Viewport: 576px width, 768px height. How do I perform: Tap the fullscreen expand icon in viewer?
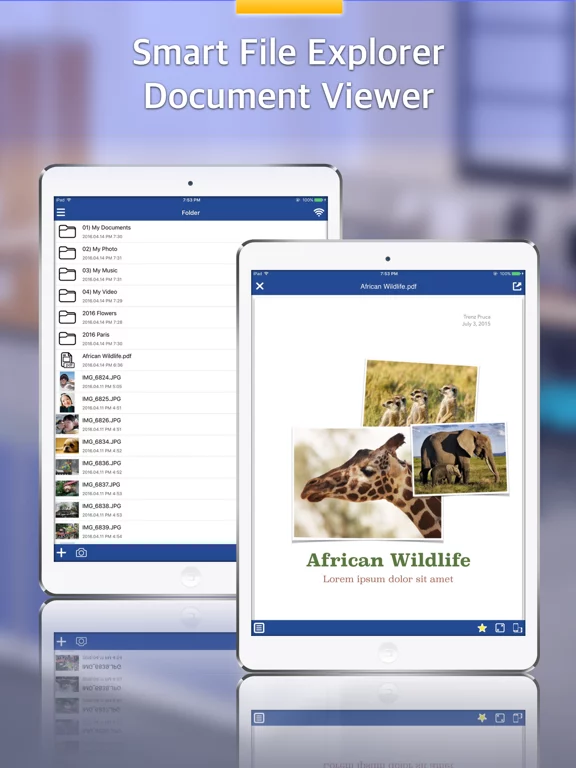500,627
